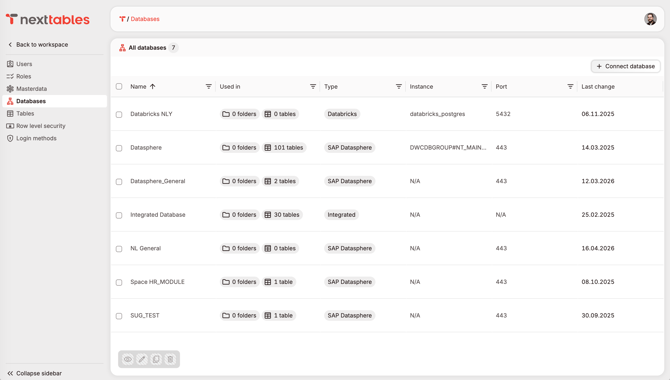Click the home breadcrumb logo icon

(122, 19)
